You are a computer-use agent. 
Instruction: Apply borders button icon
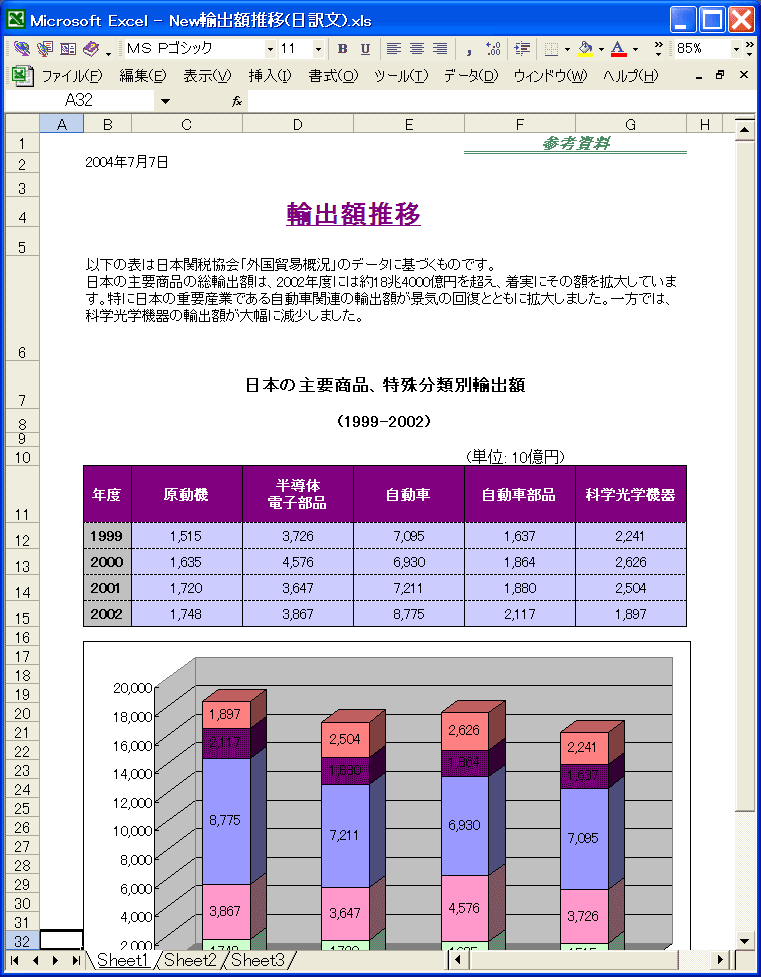click(551, 49)
